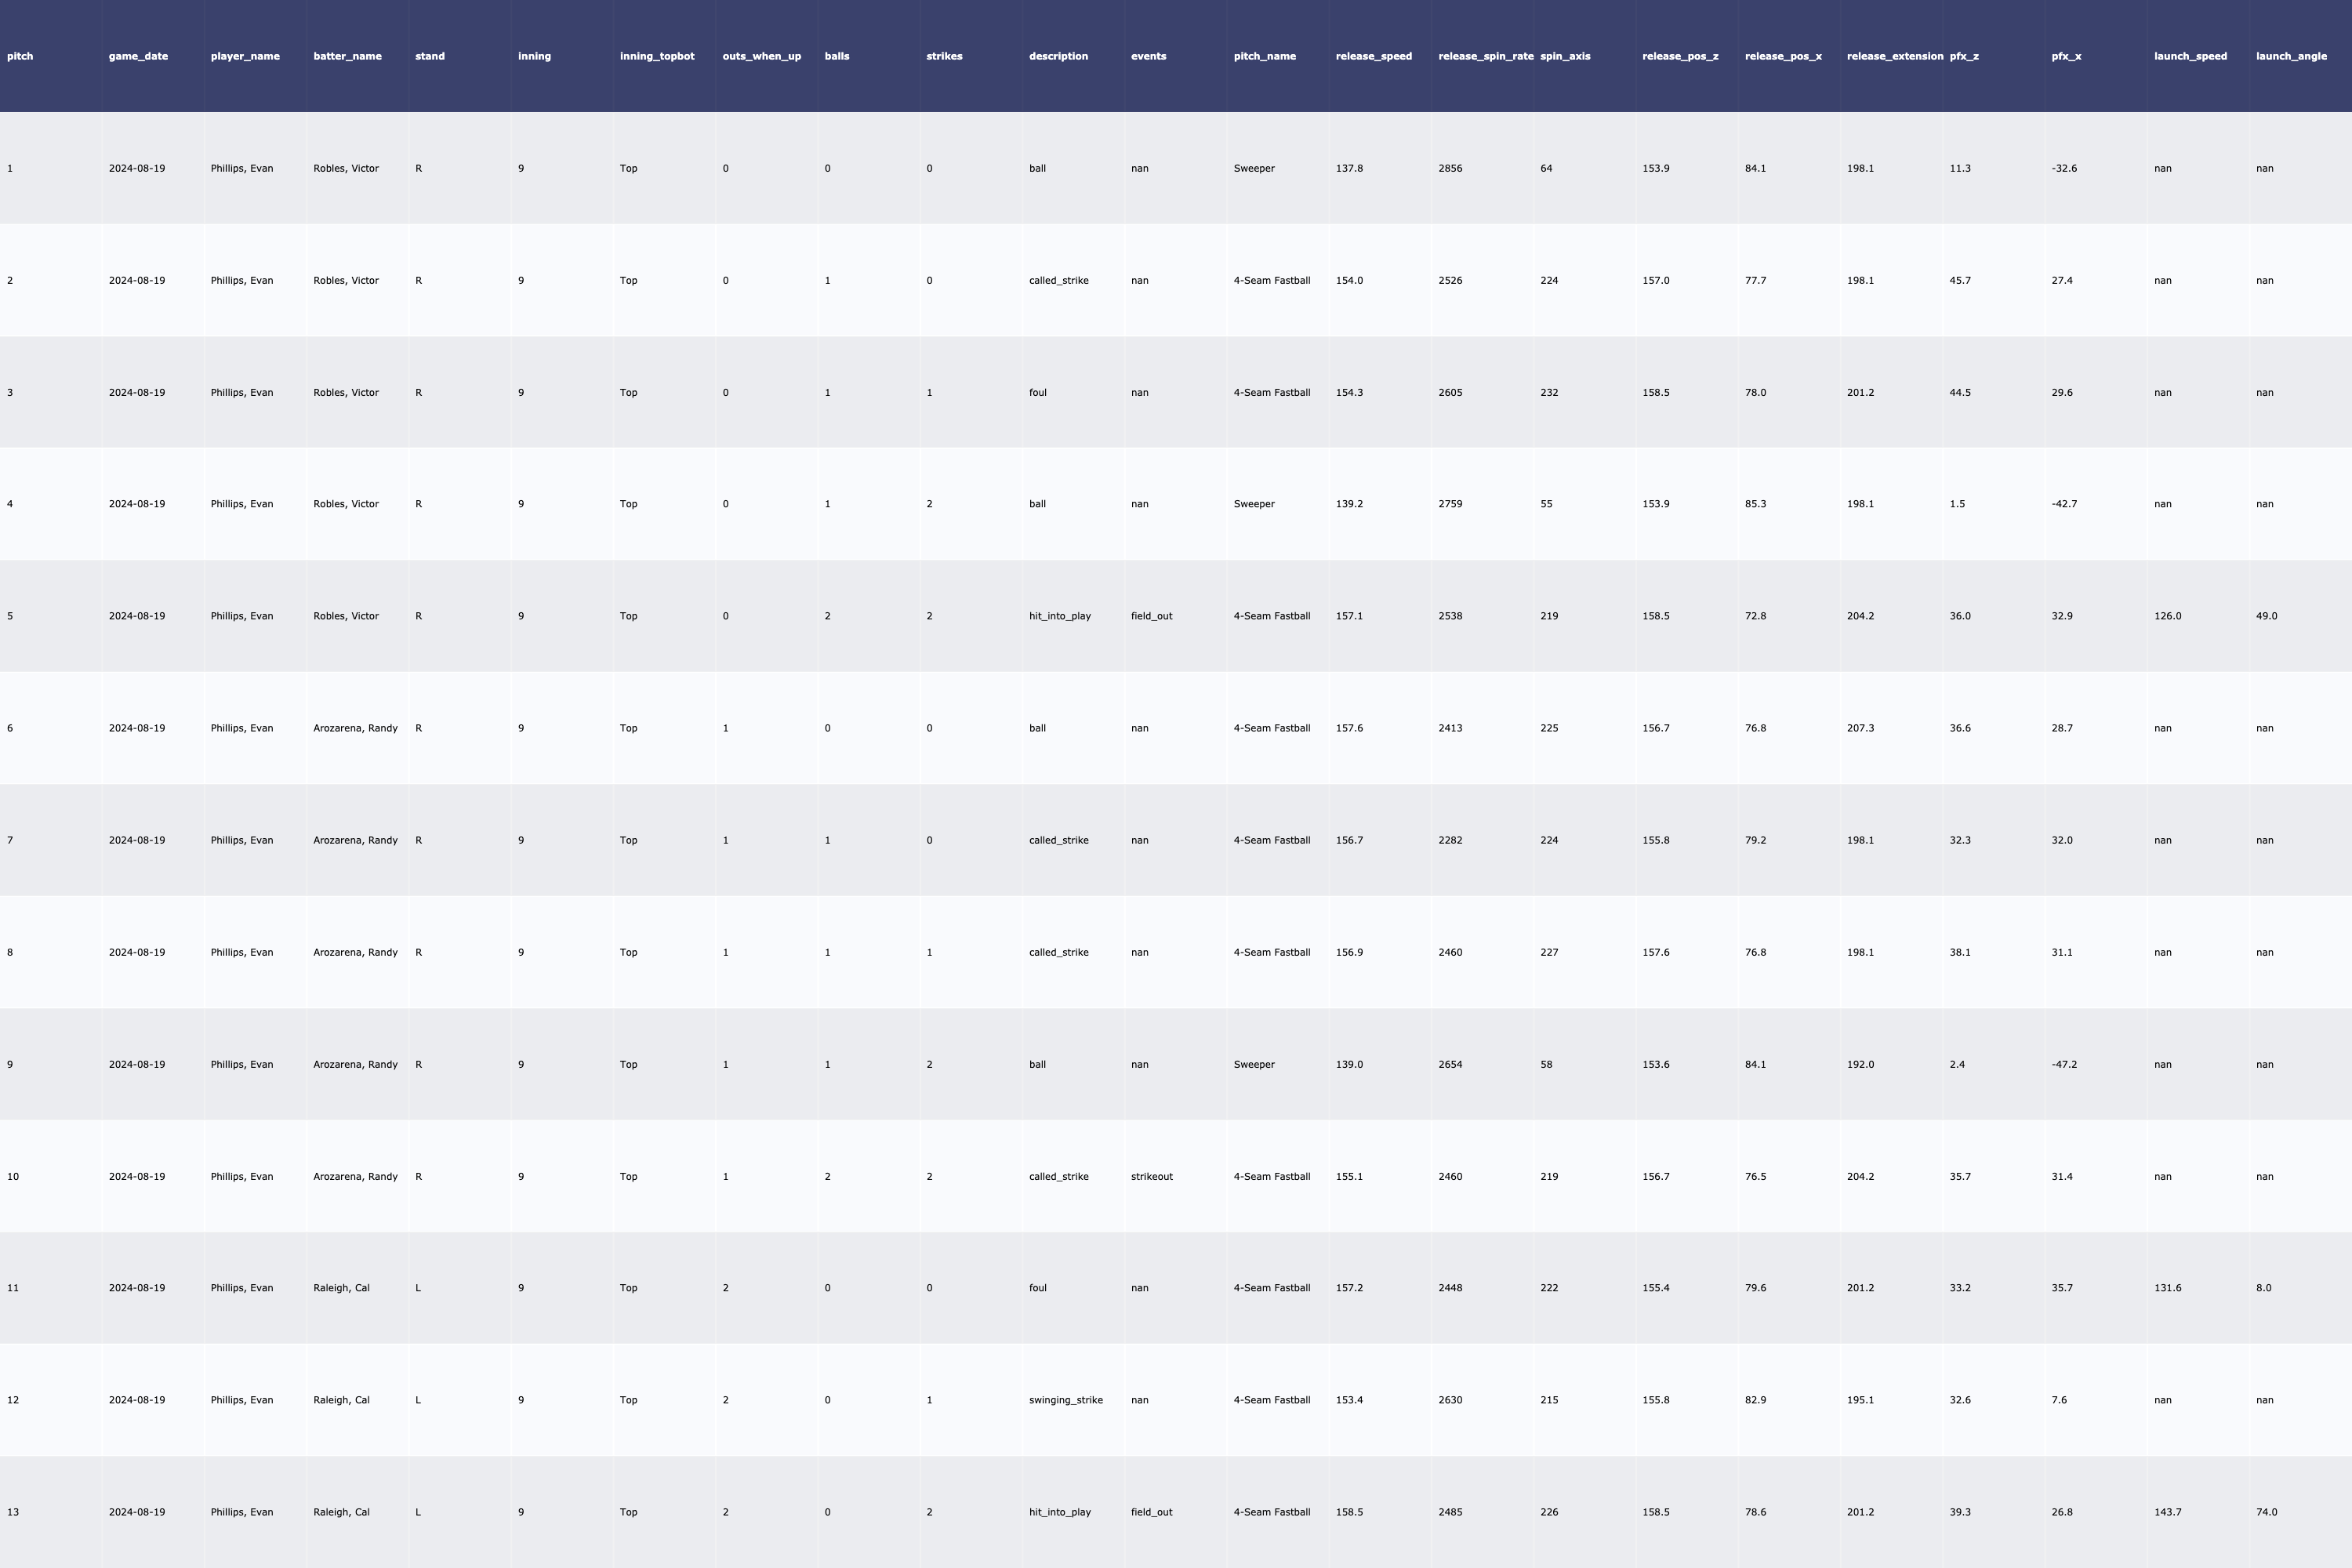Screen dimensions: 2352x1568
Task: Click Arozarena, Randy in row 6
Action: pos(355,728)
